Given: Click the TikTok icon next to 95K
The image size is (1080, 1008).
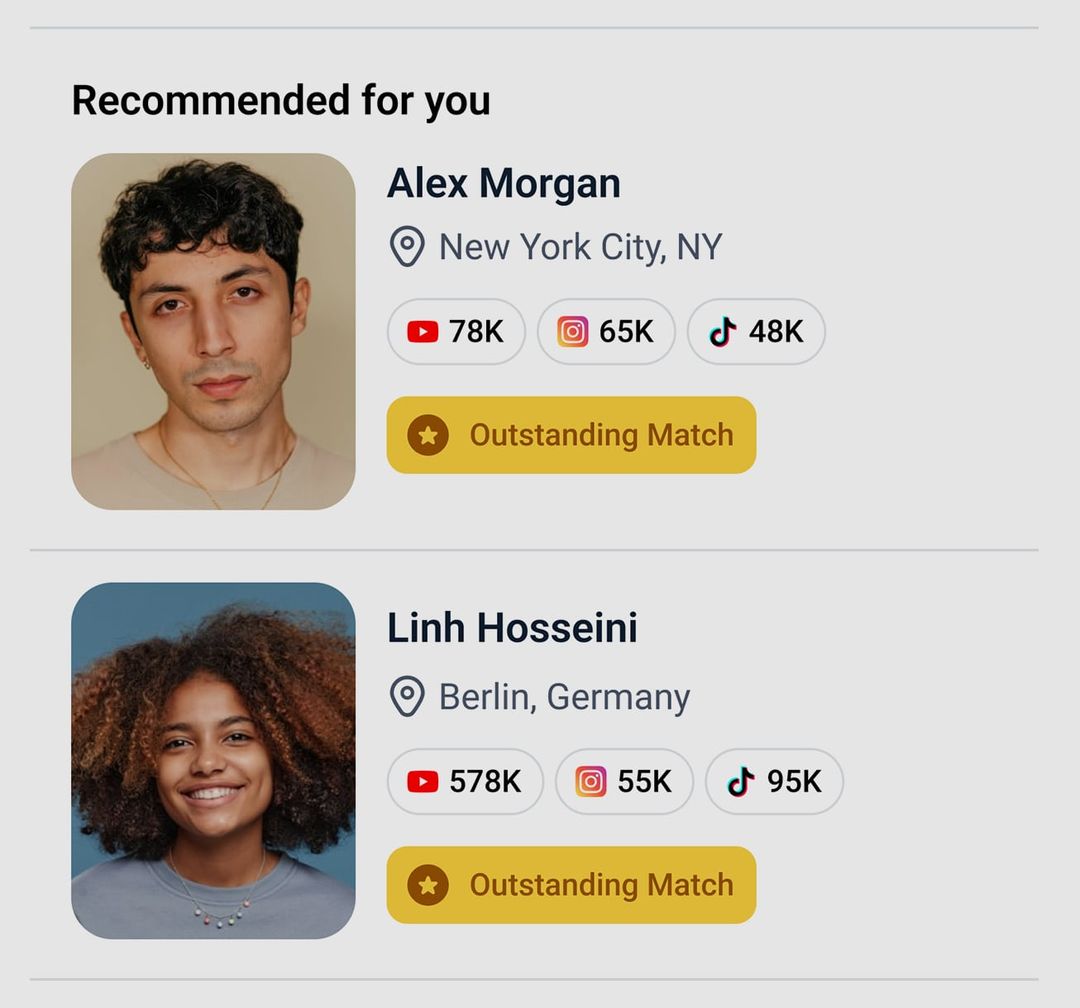Looking at the screenshot, I should (x=740, y=781).
